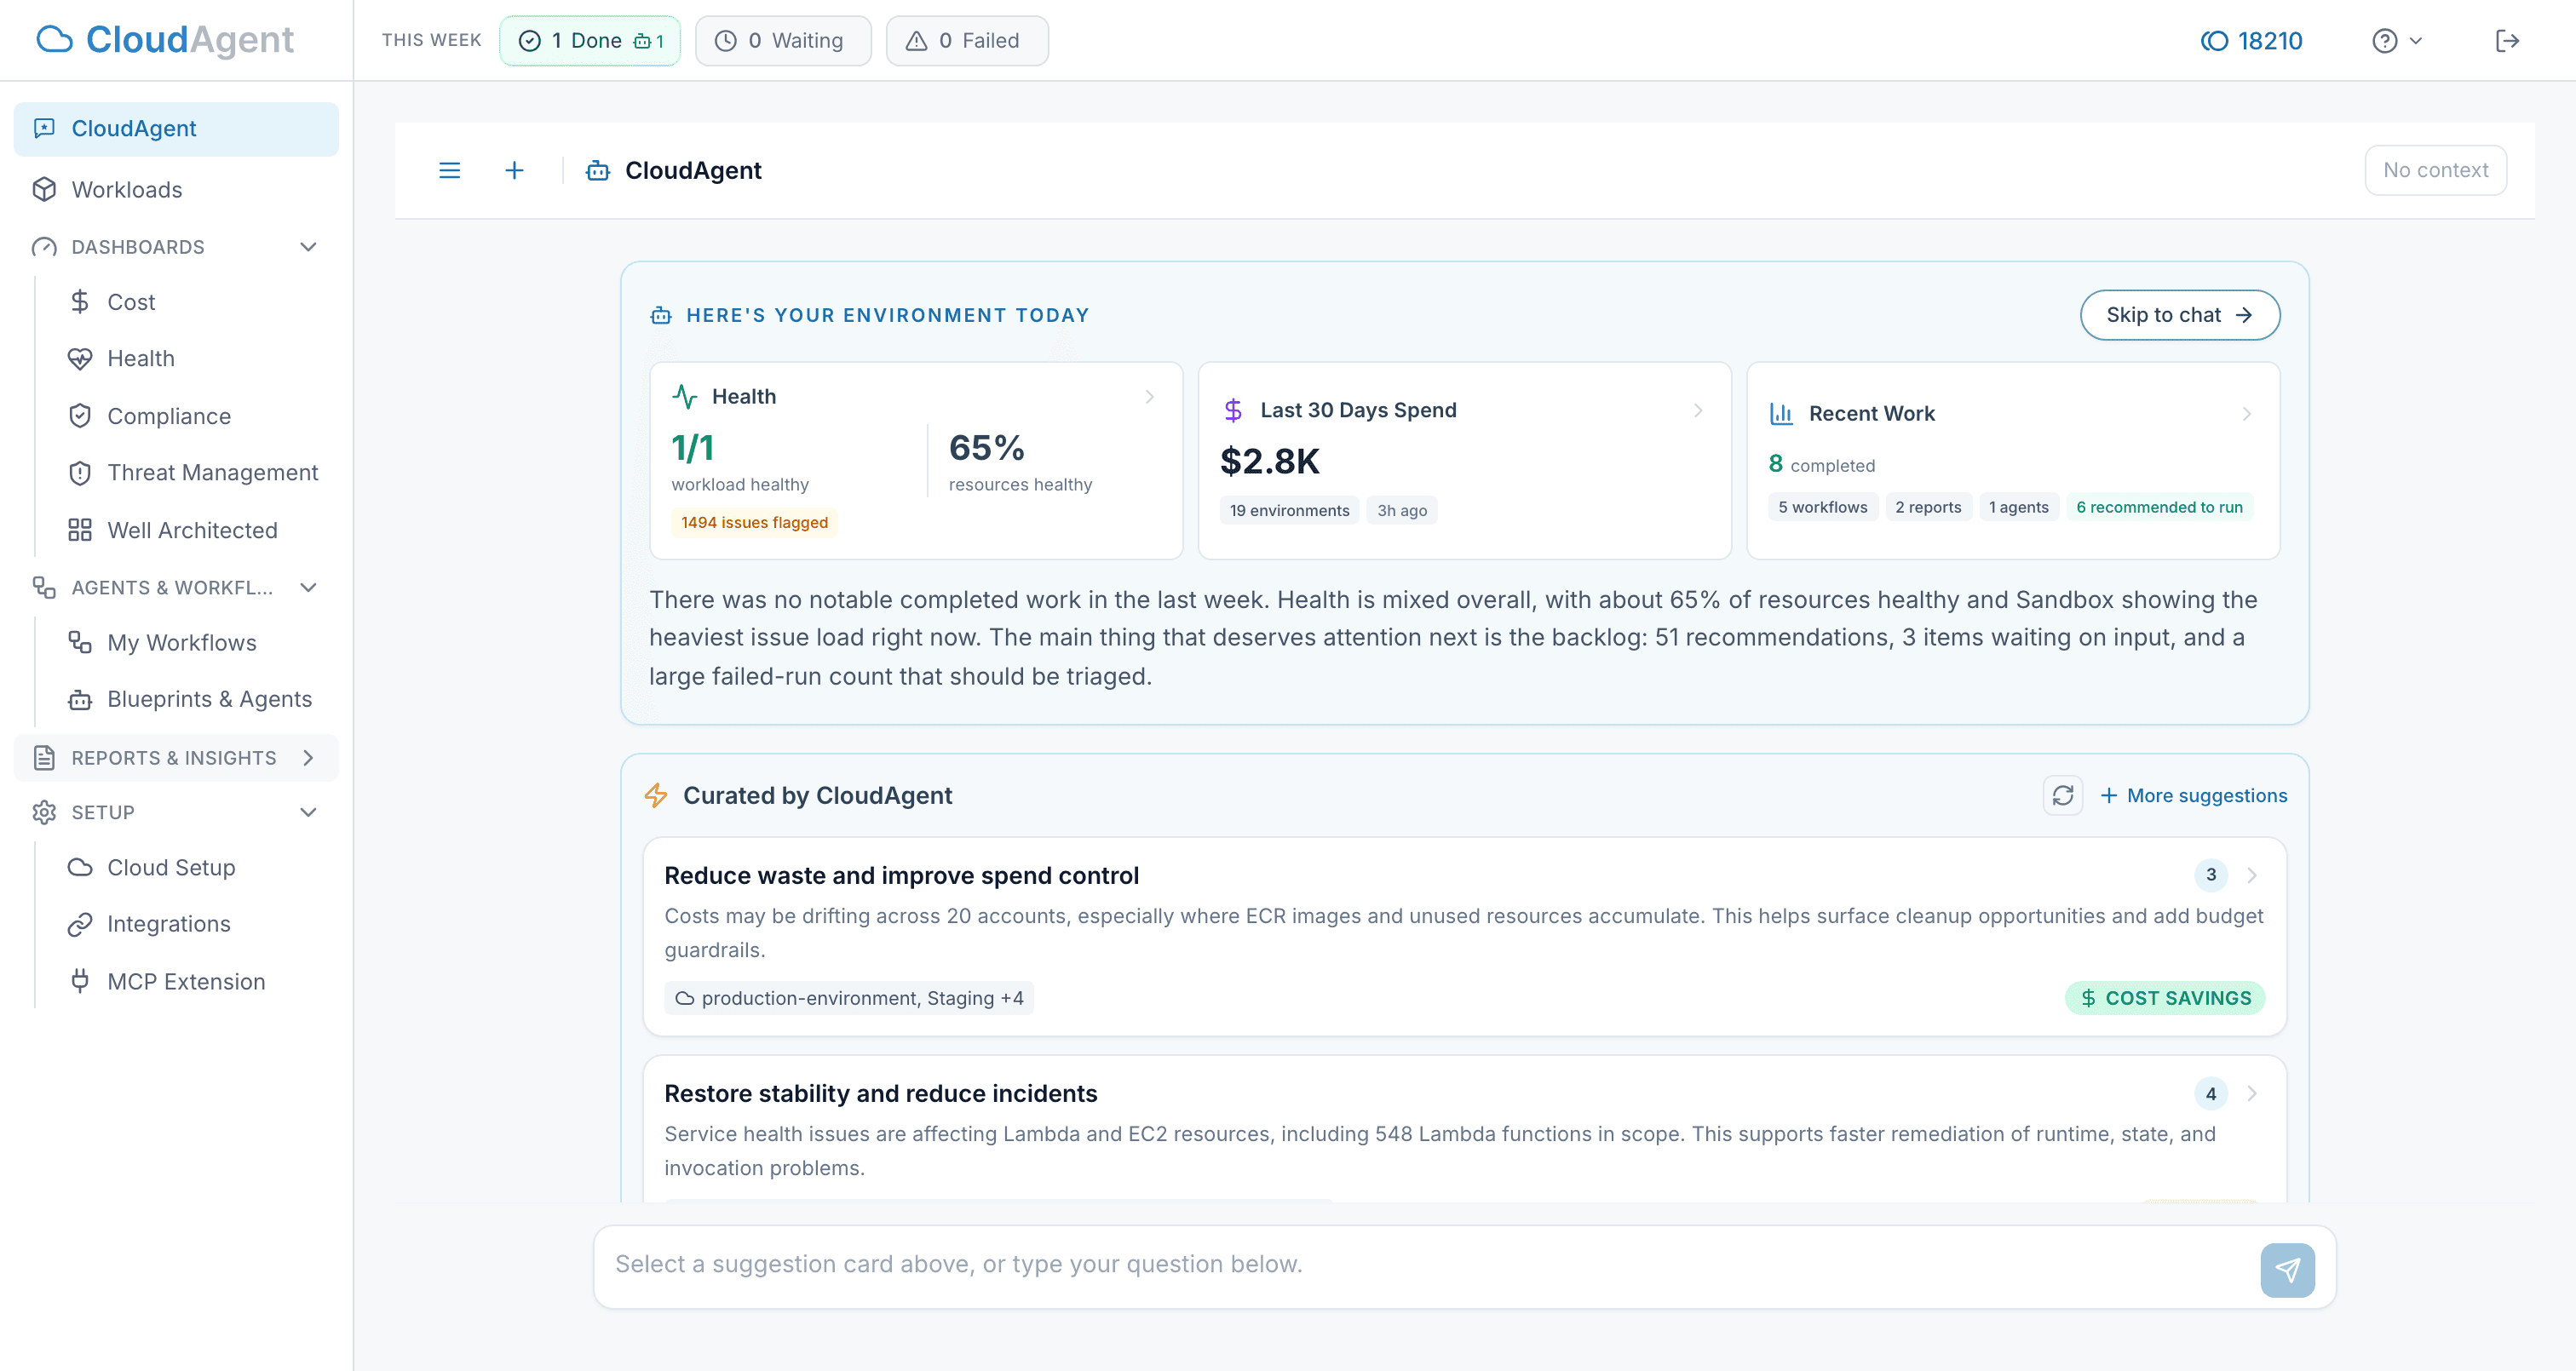Toggle the 0 Failed status filter

click(x=966, y=41)
